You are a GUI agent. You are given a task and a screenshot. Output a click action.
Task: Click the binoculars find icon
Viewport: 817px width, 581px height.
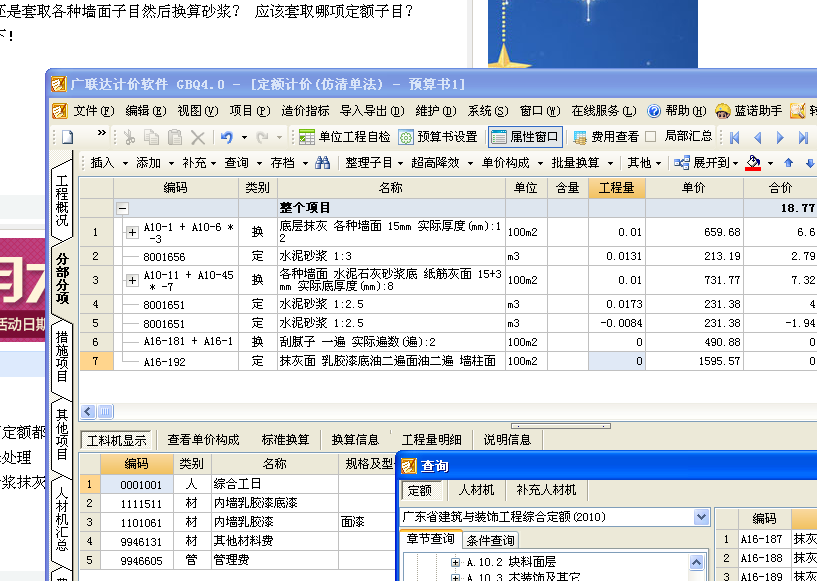[323, 163]
